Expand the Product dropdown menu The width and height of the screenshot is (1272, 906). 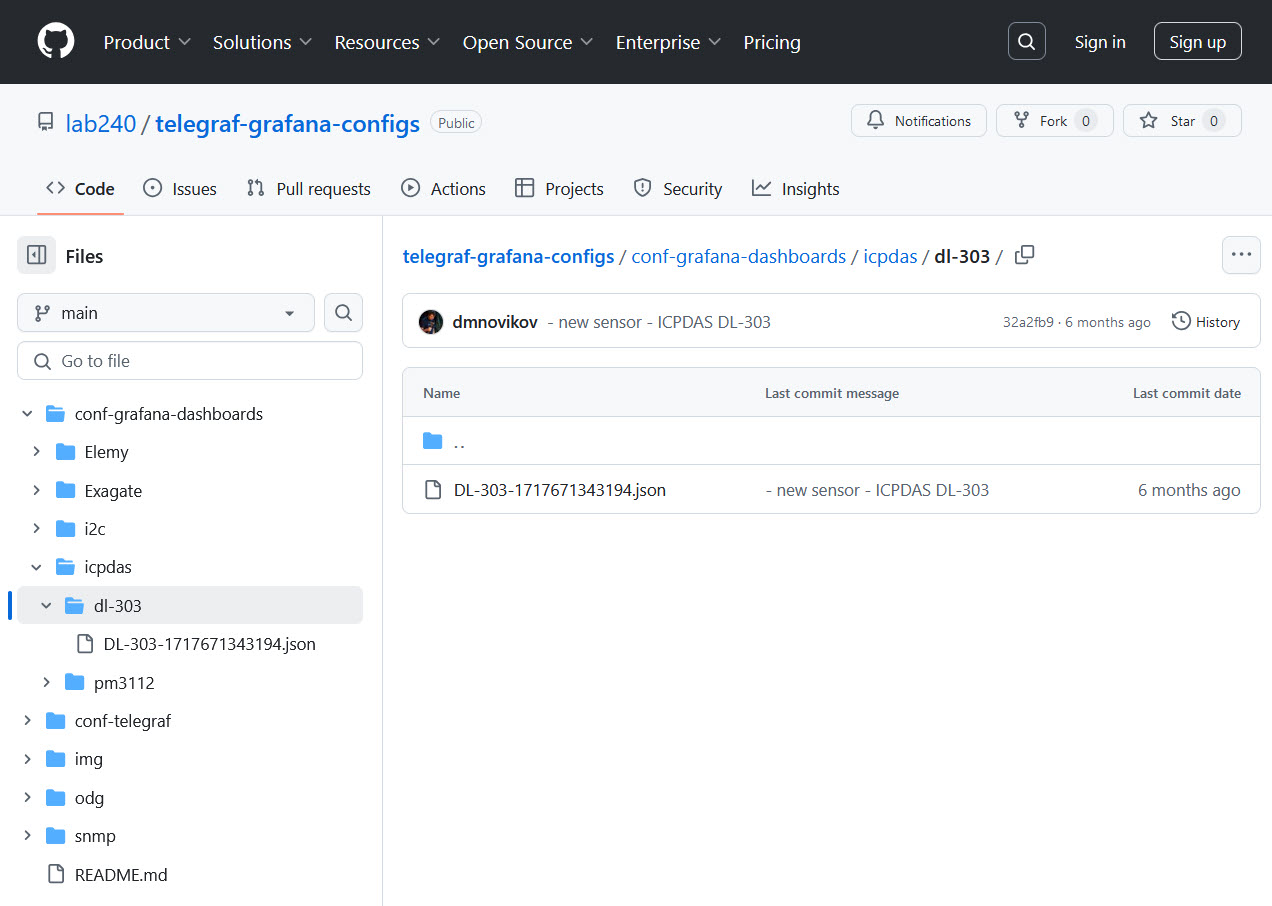click(146, 42)
